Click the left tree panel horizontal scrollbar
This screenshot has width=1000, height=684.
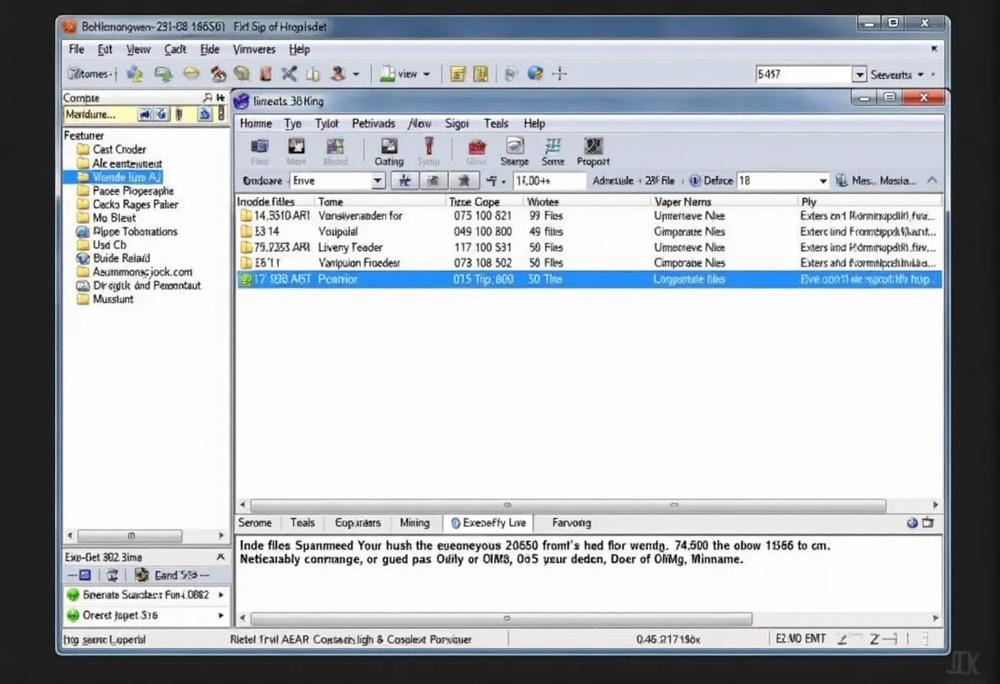tap(130, 536)
